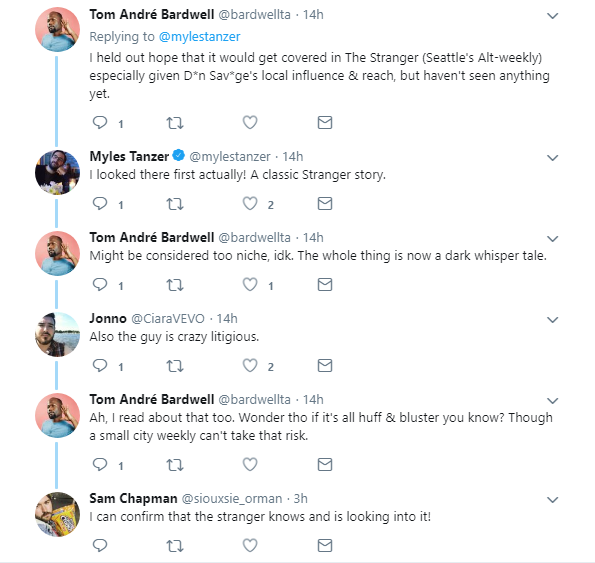Send Jonno's tweet via direct message

tap(325, 366)
